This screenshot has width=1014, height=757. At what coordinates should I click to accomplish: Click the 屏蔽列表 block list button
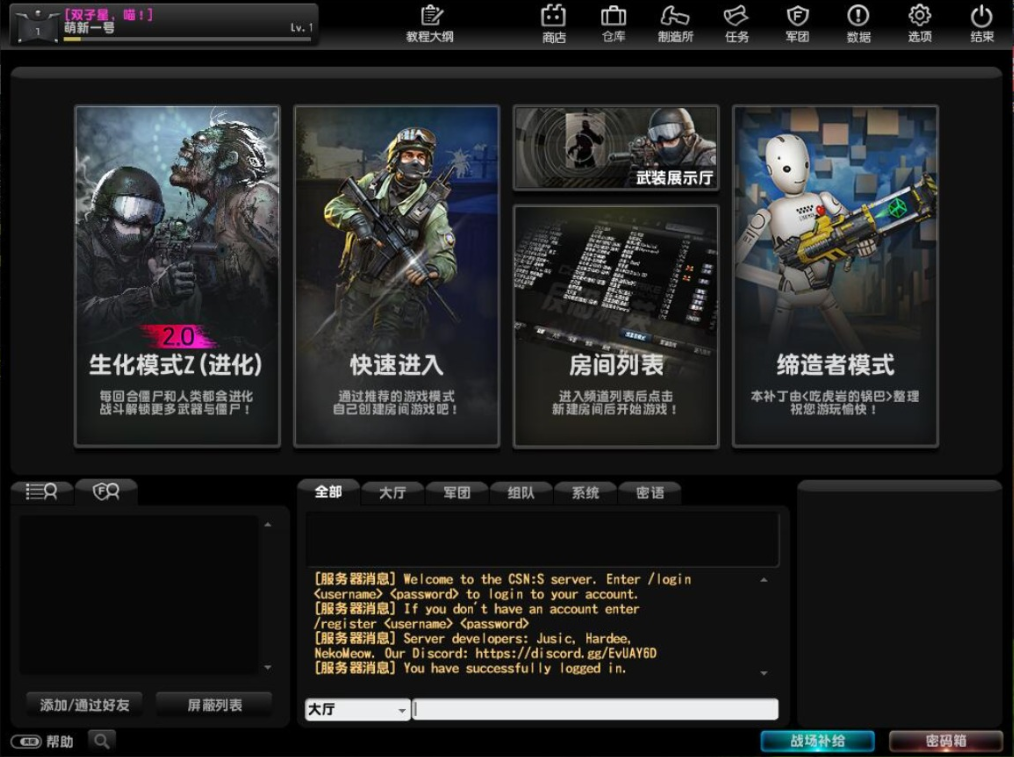214,705
